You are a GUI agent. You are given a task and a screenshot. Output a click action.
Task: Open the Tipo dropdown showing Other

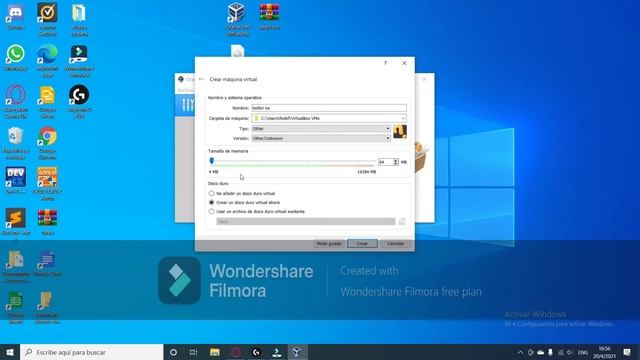pyautogui.click(x=321, y=129)
